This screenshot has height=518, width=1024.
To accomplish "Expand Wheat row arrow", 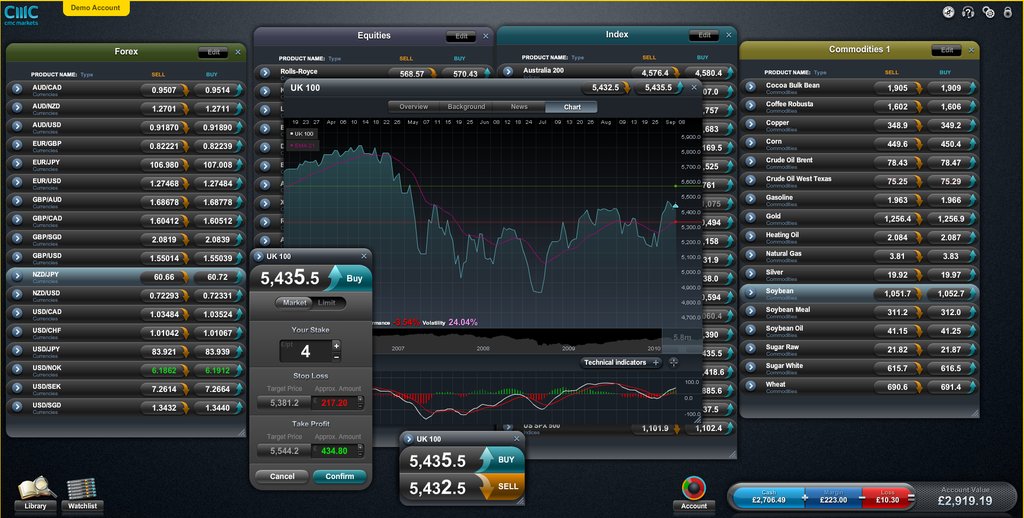I will tap(751, 387).
